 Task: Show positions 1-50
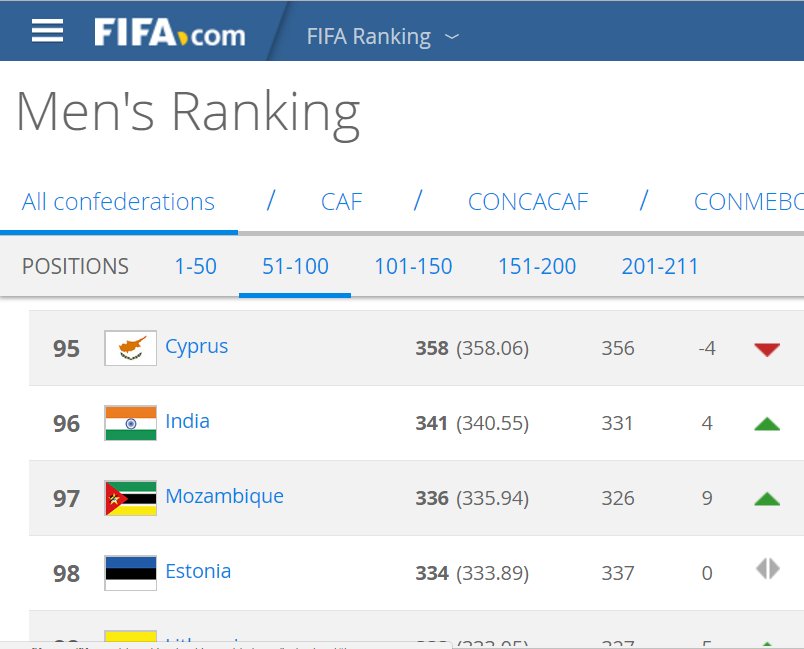click(x=195, y=266)
